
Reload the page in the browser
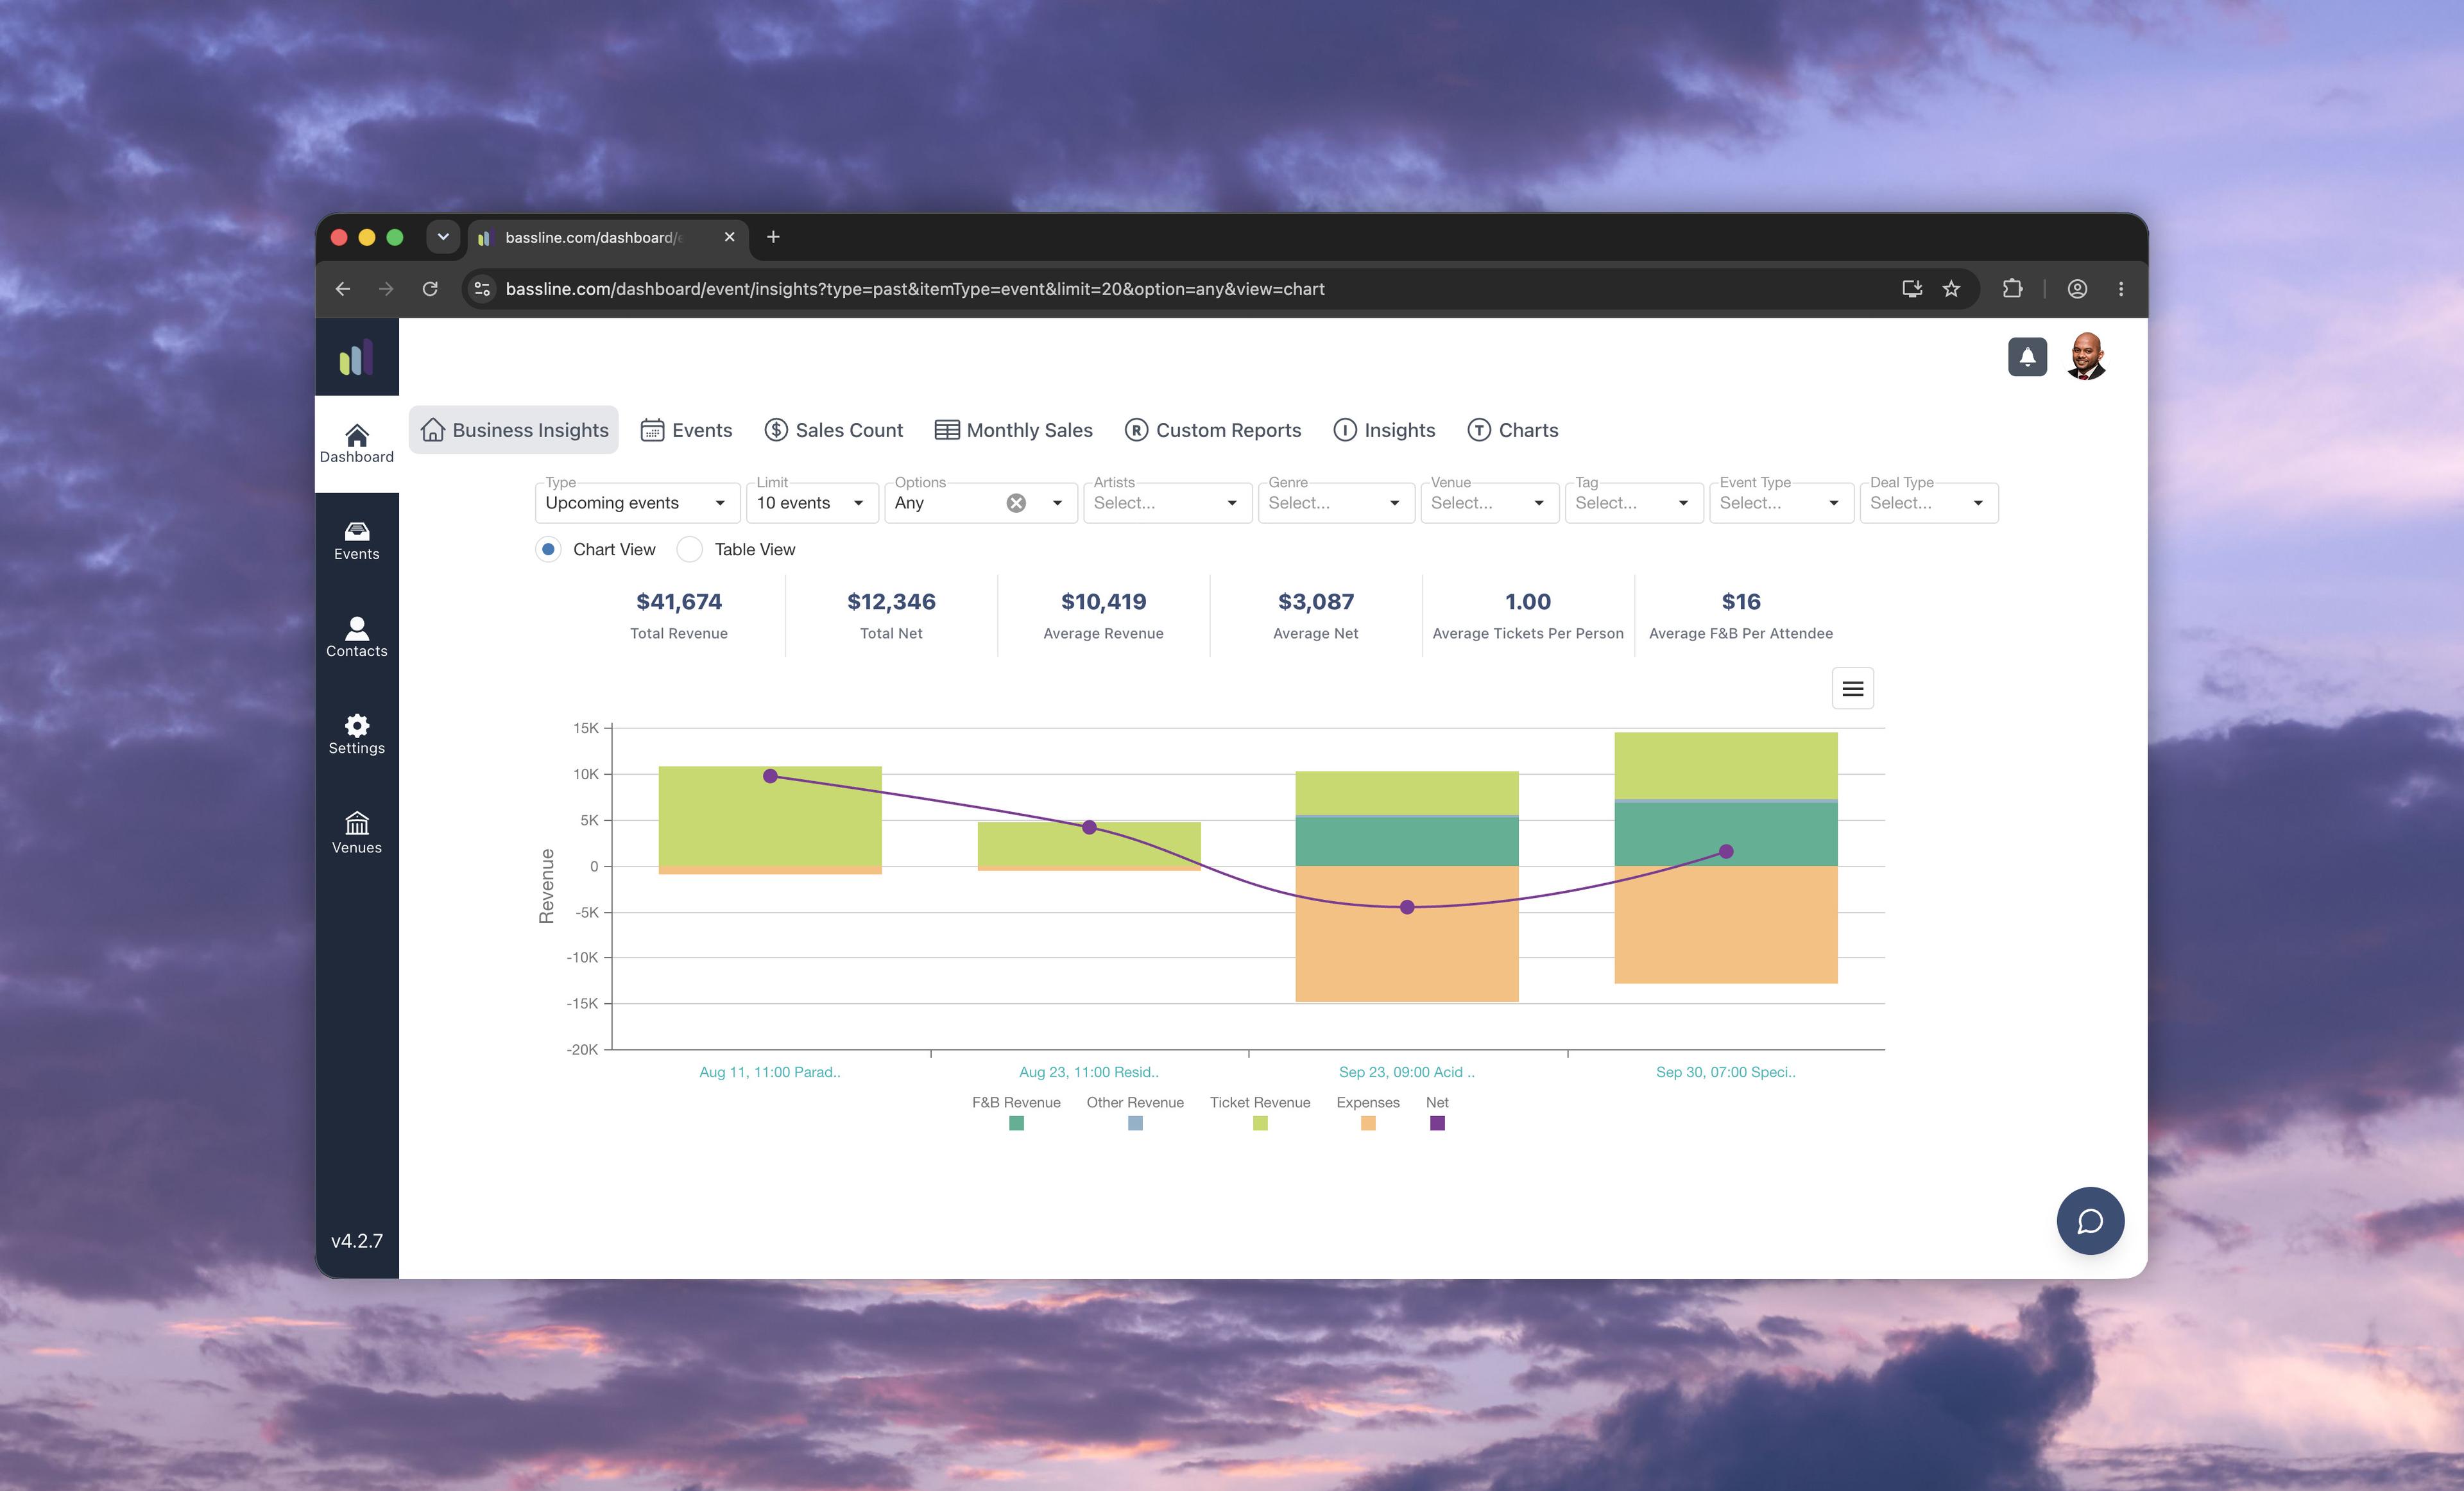click(430, 289)
